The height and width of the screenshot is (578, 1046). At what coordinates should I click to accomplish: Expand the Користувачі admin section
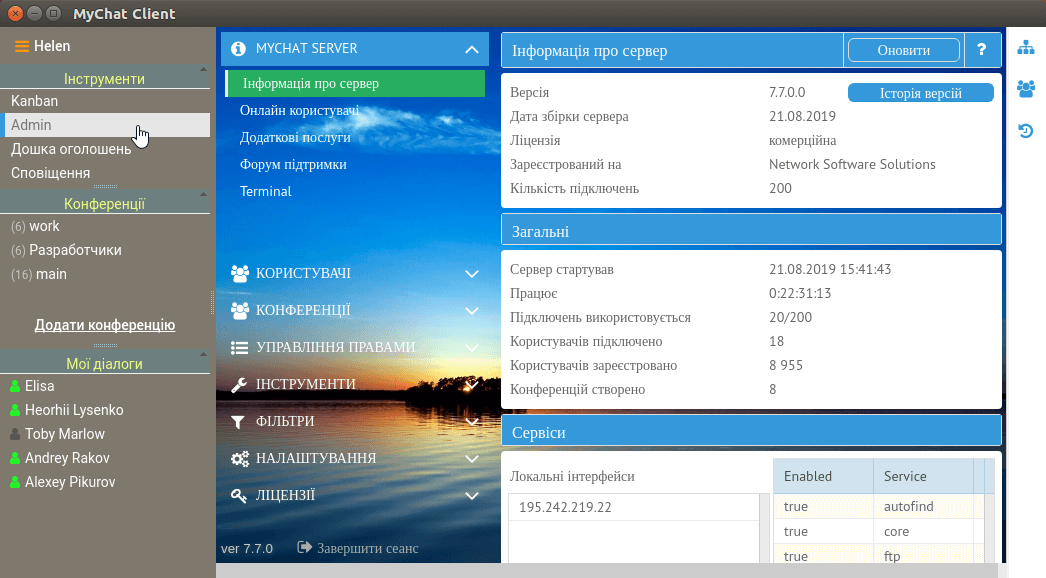[472, 273]
